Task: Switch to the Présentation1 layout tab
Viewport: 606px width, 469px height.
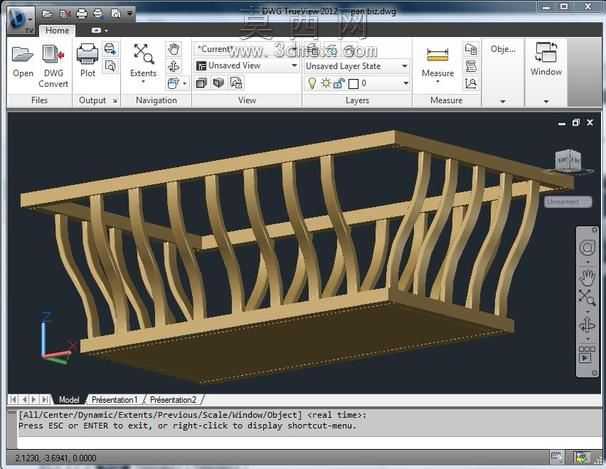Action: pos(114,399)
